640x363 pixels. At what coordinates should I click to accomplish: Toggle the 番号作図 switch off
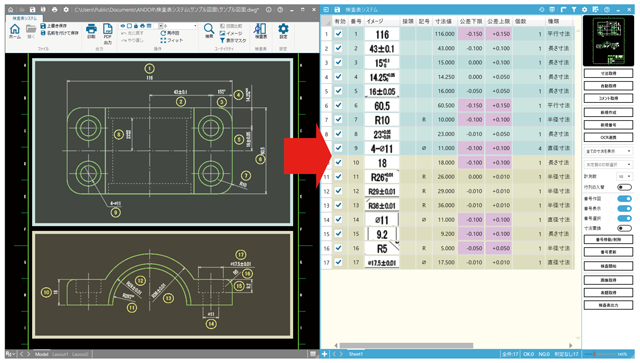pos(624,198)
